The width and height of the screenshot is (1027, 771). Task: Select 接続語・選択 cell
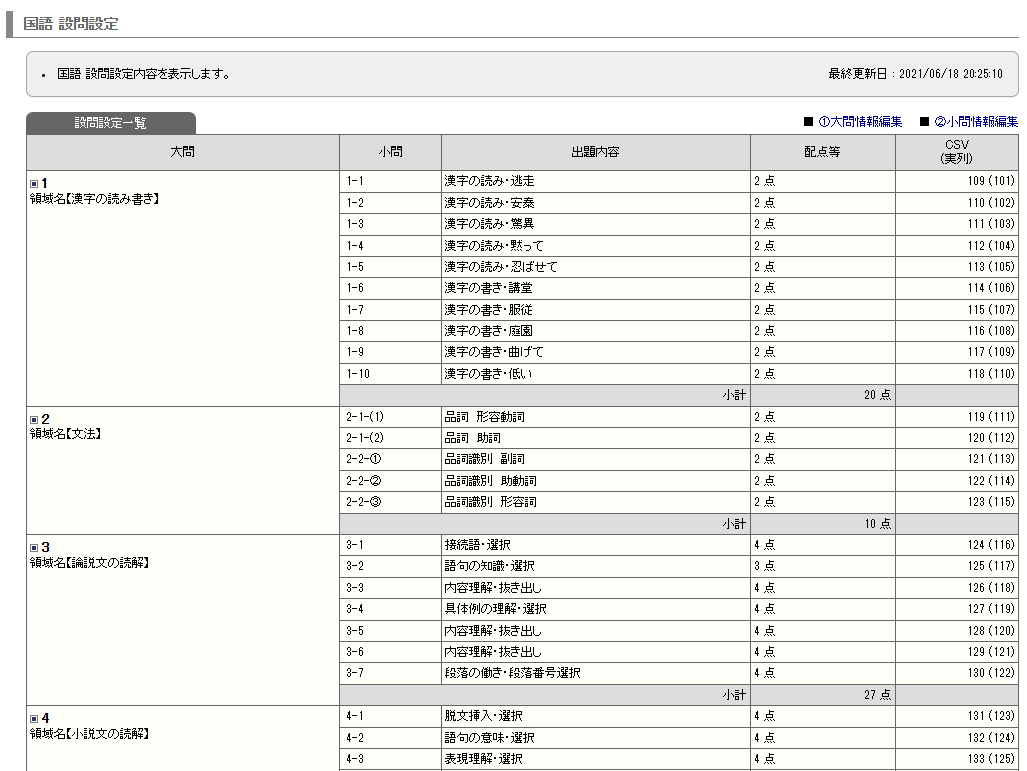click(595, 545)
